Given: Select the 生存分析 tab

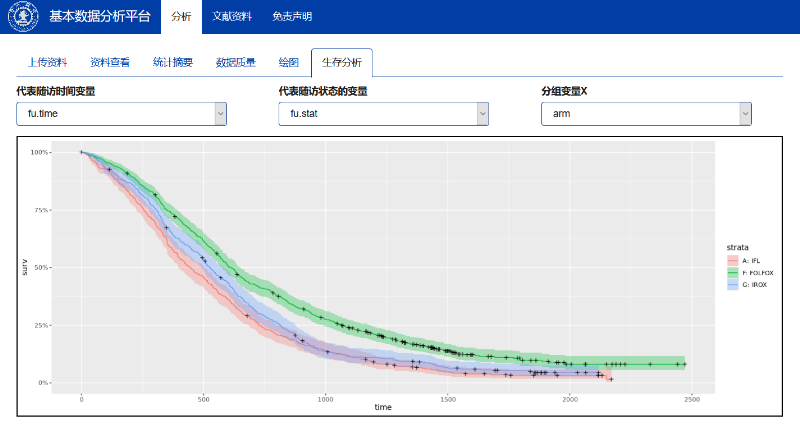Looking at the screenshot, I should point(342,62).
